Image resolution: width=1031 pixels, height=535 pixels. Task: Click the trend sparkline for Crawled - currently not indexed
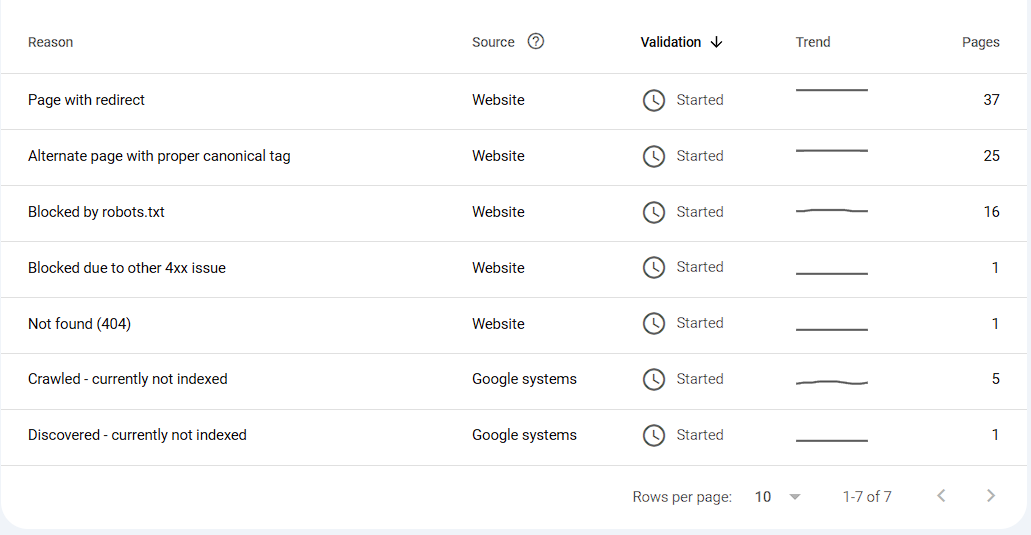(x=831, y=382)
